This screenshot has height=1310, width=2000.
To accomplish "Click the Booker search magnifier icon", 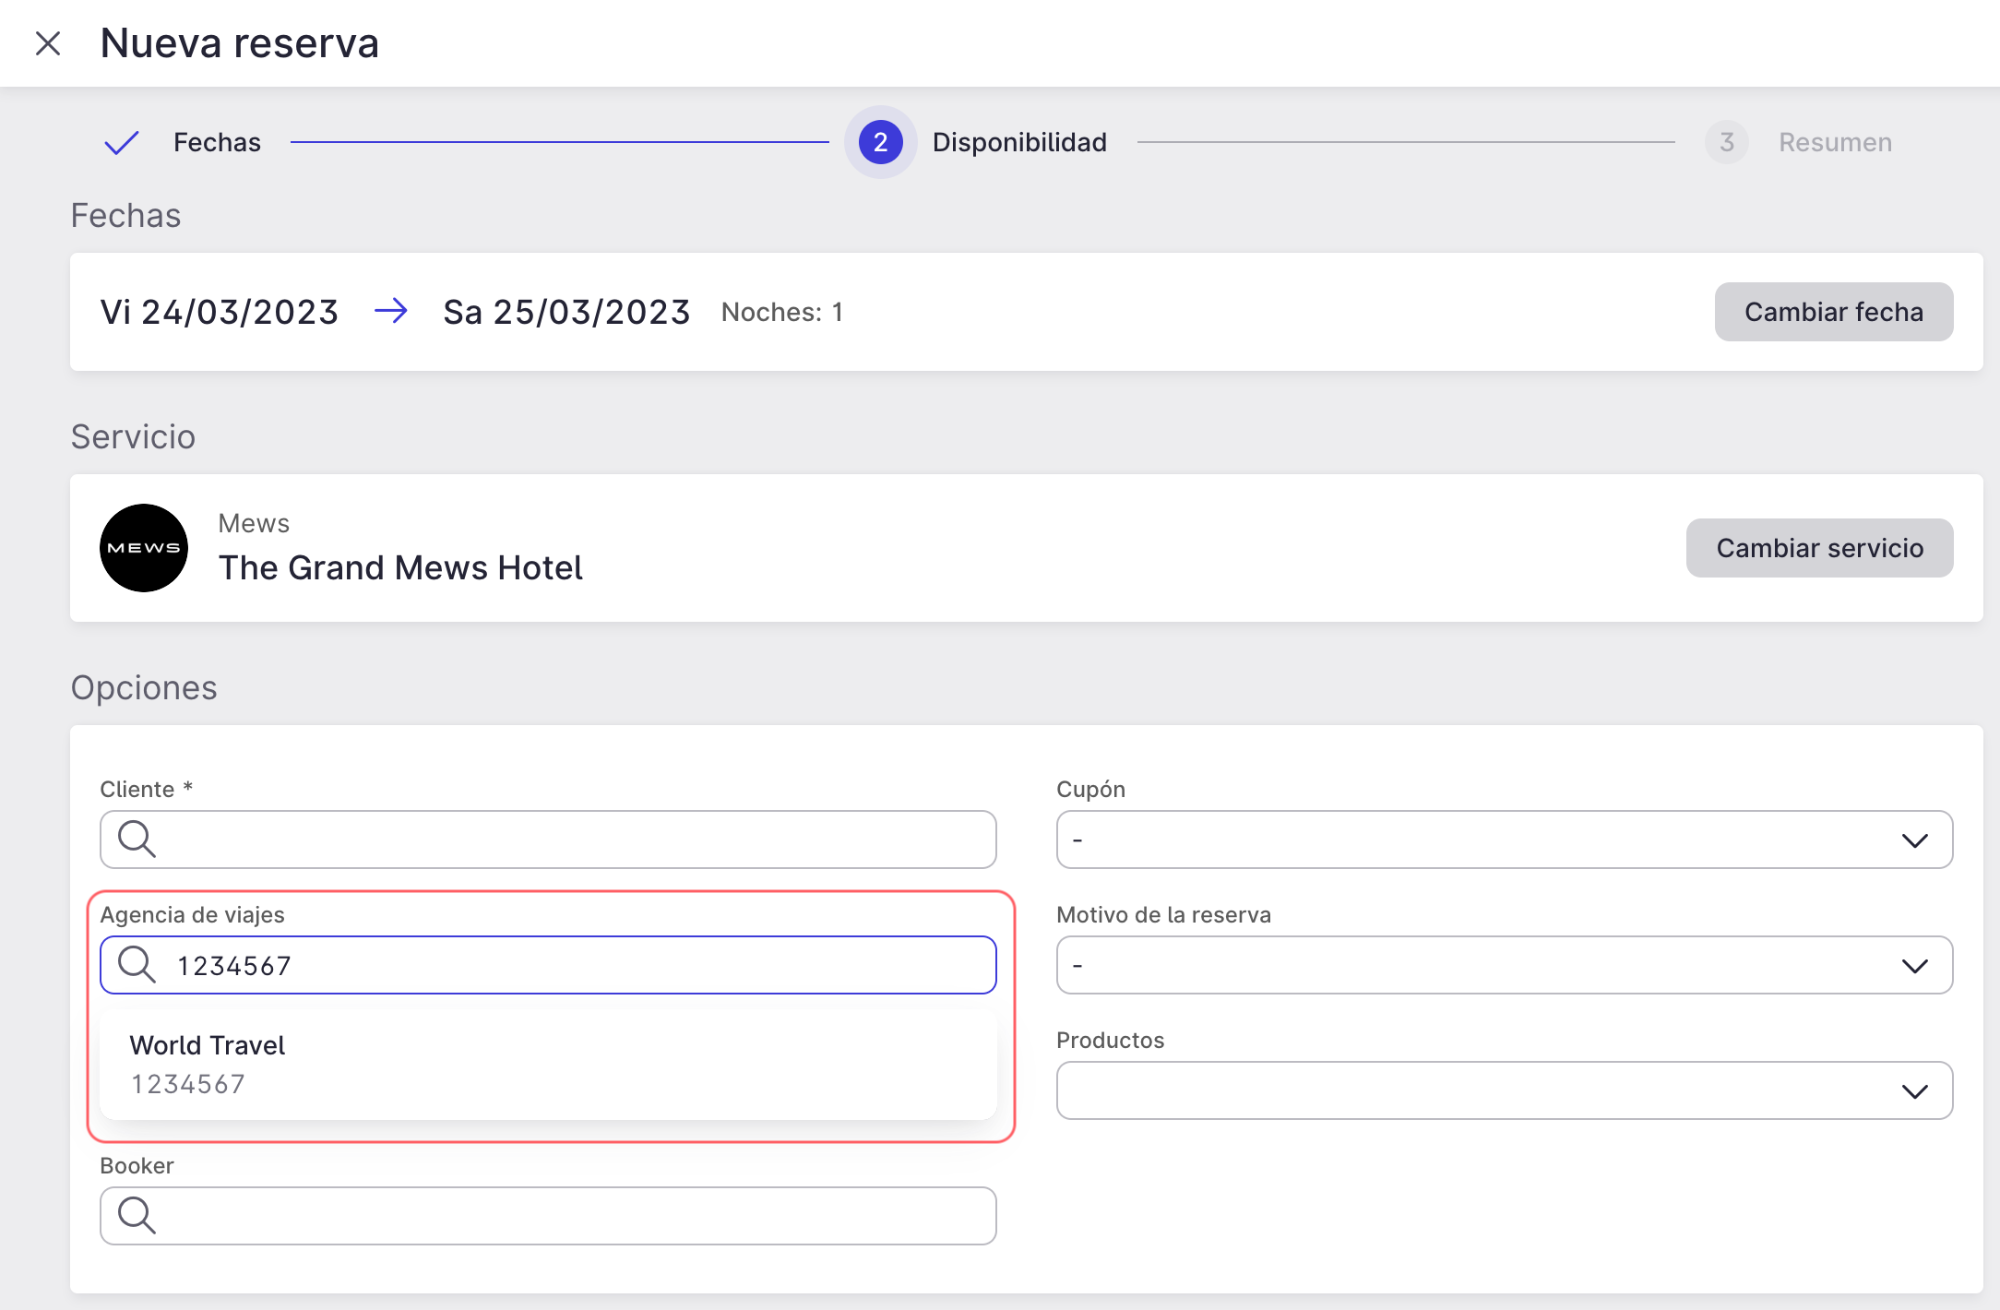I will [x=137, y=1216].
